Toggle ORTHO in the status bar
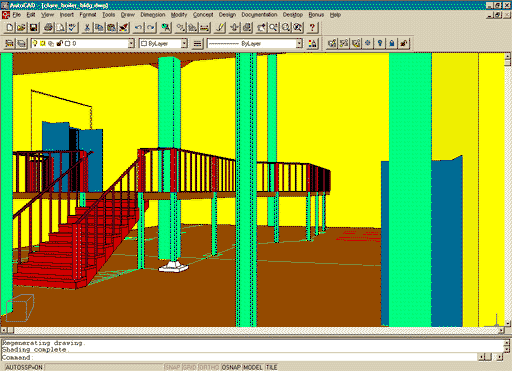 pyautogui.click(x=209, y=367)
